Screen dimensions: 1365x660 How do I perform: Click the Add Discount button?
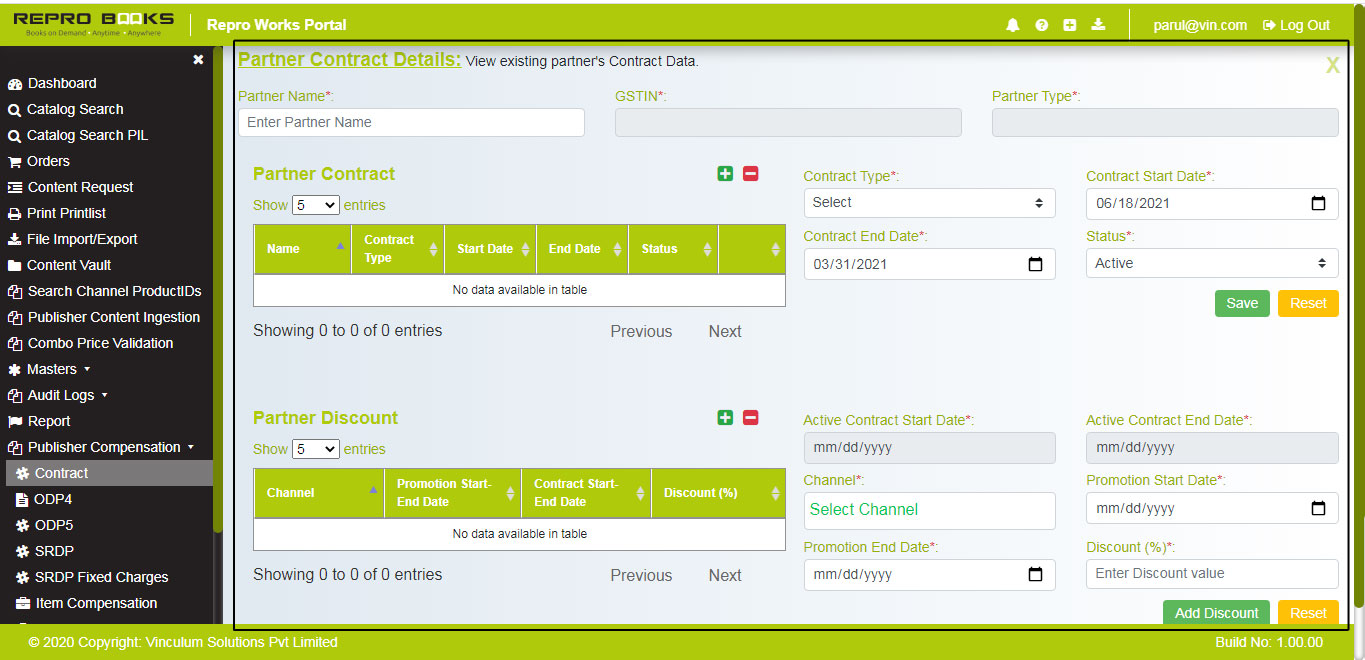coord(1216,612)
